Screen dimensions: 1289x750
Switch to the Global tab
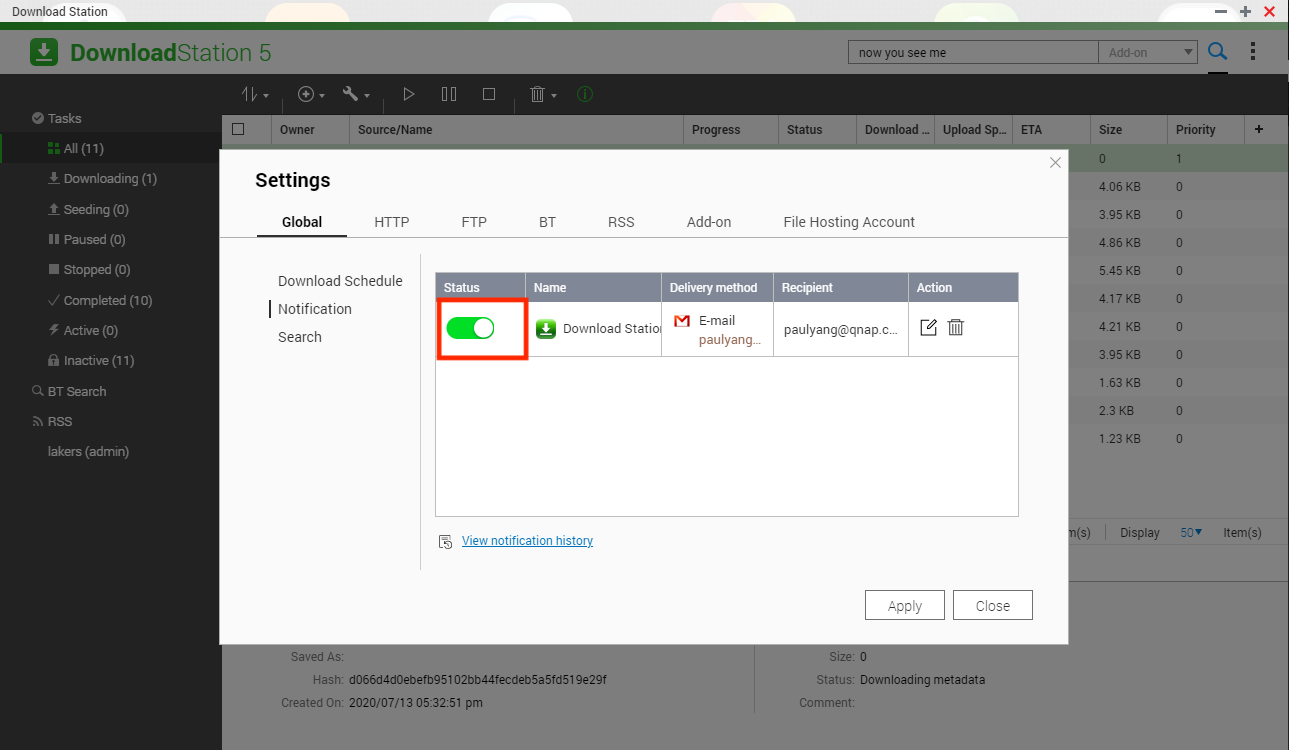pos(302,222)
